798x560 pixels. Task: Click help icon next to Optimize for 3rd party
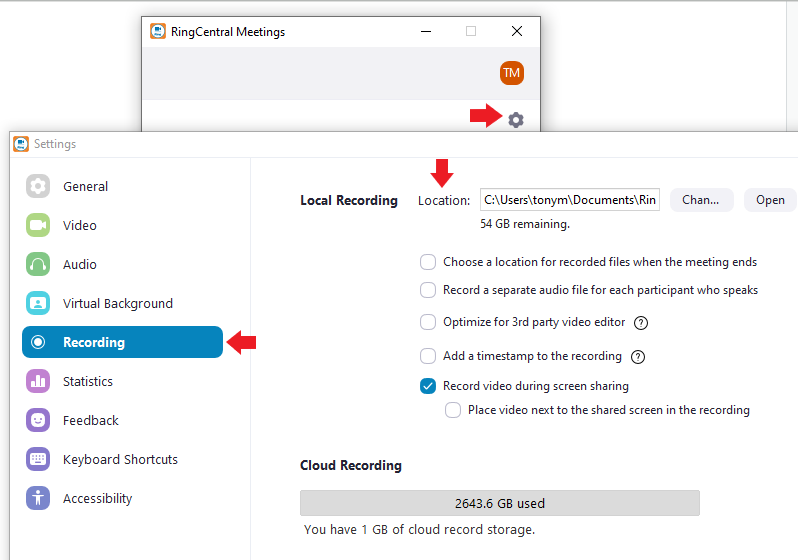coord(641,323)
